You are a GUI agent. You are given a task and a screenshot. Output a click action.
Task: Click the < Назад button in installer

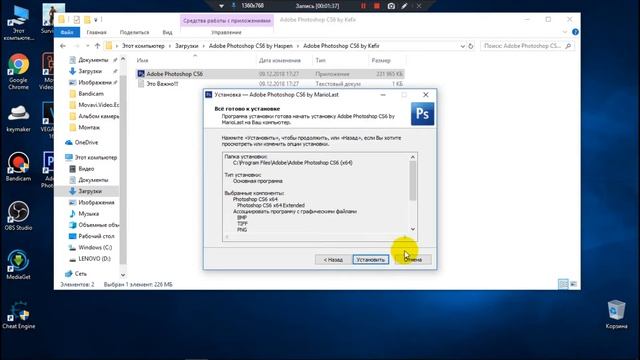pyautogui.click(x=333, y=260)
